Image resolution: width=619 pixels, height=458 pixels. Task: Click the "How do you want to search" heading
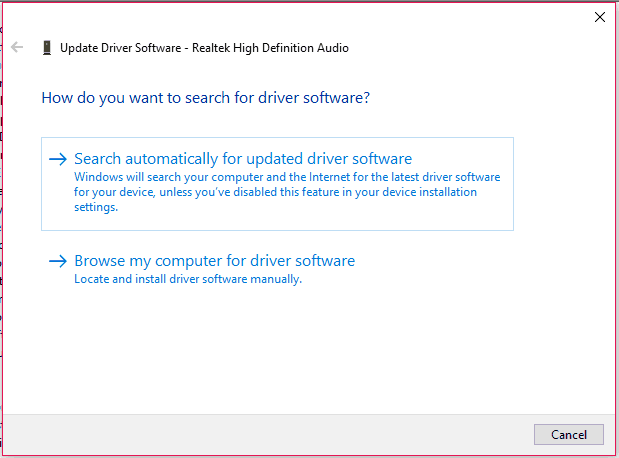click(x=206, y=99)
